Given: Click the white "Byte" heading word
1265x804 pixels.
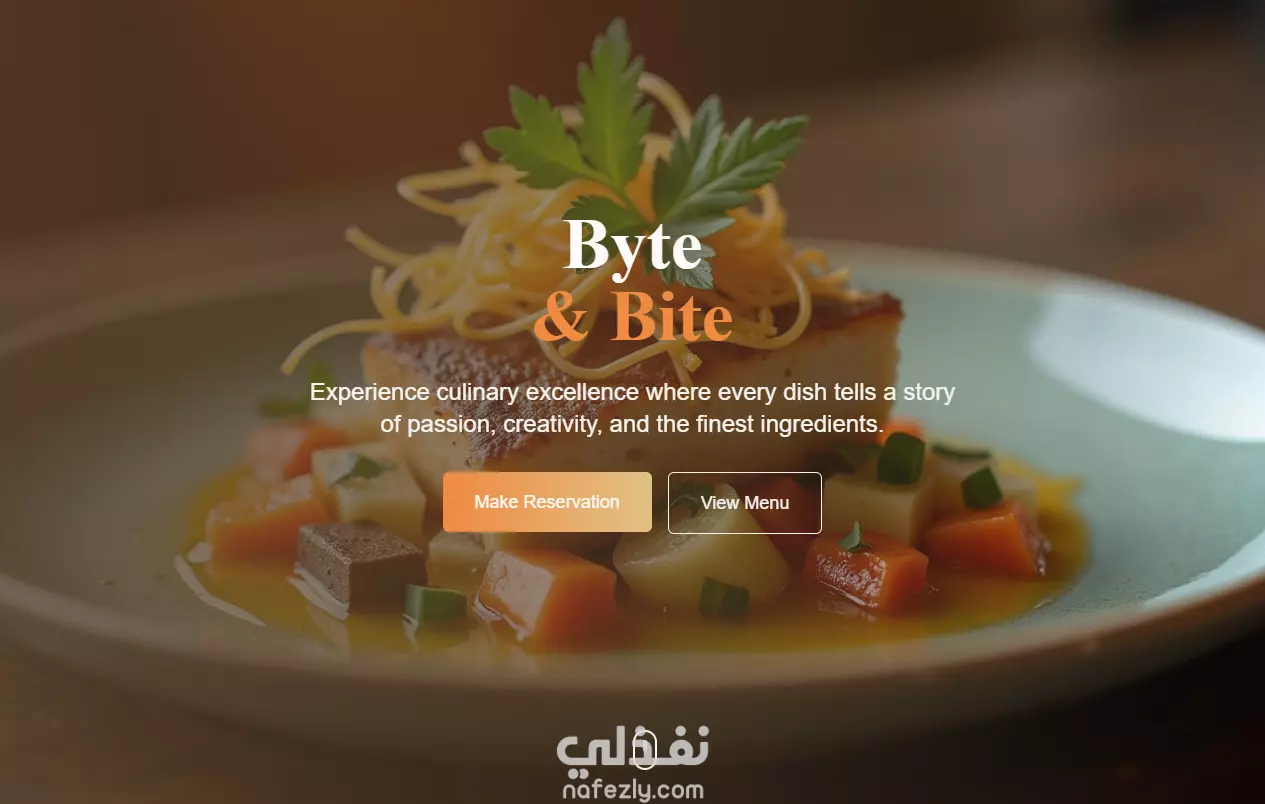Looking at the screenshot, I should click(x=633, y=246).
